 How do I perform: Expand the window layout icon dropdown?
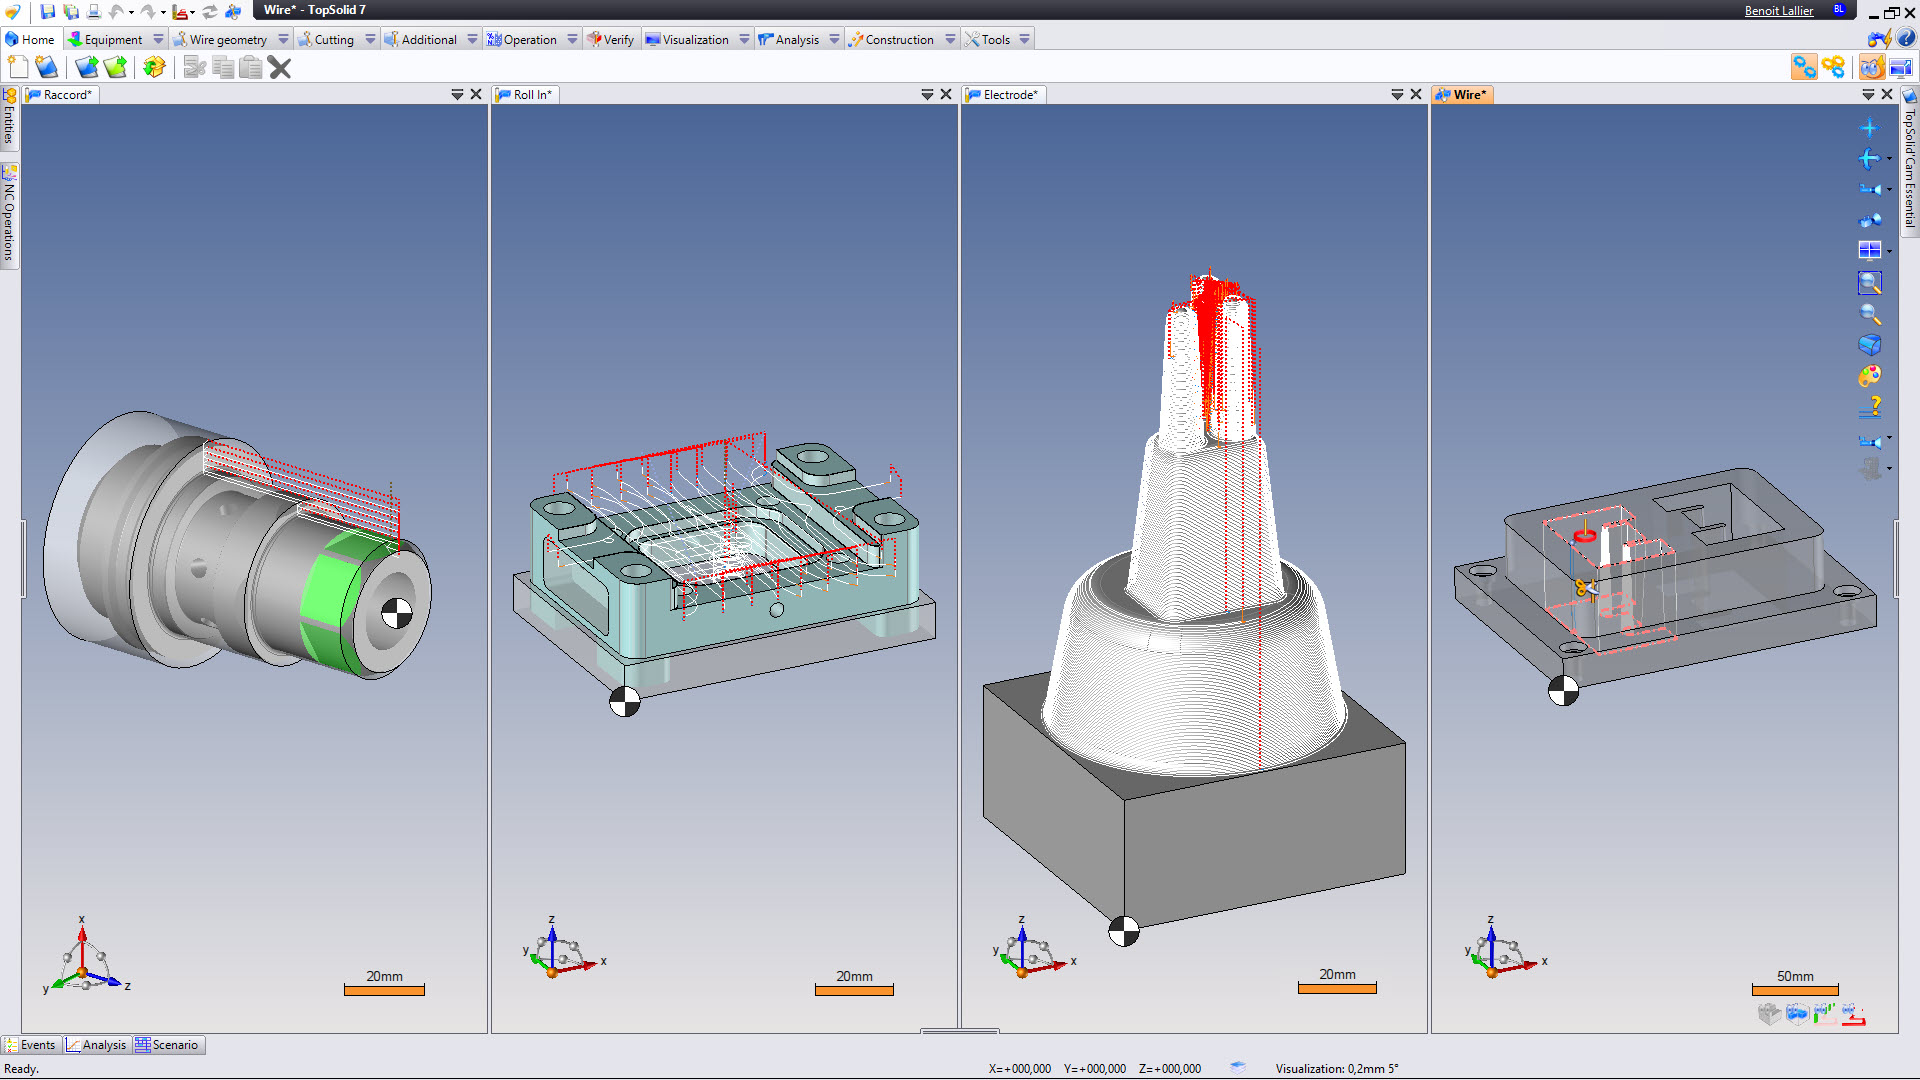tap(1888, 252)
